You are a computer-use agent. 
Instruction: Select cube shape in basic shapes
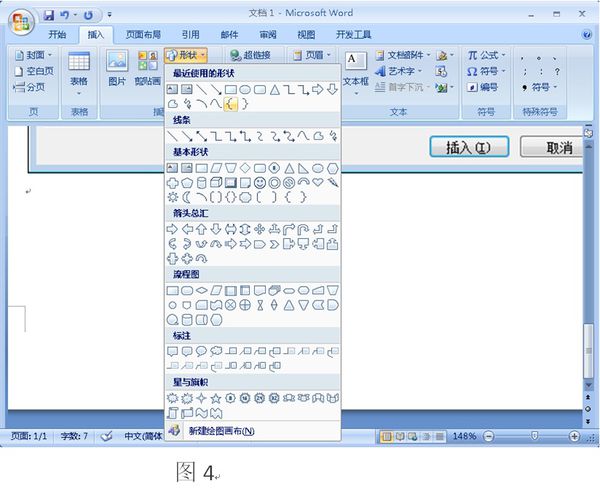(x=216, y=182)
